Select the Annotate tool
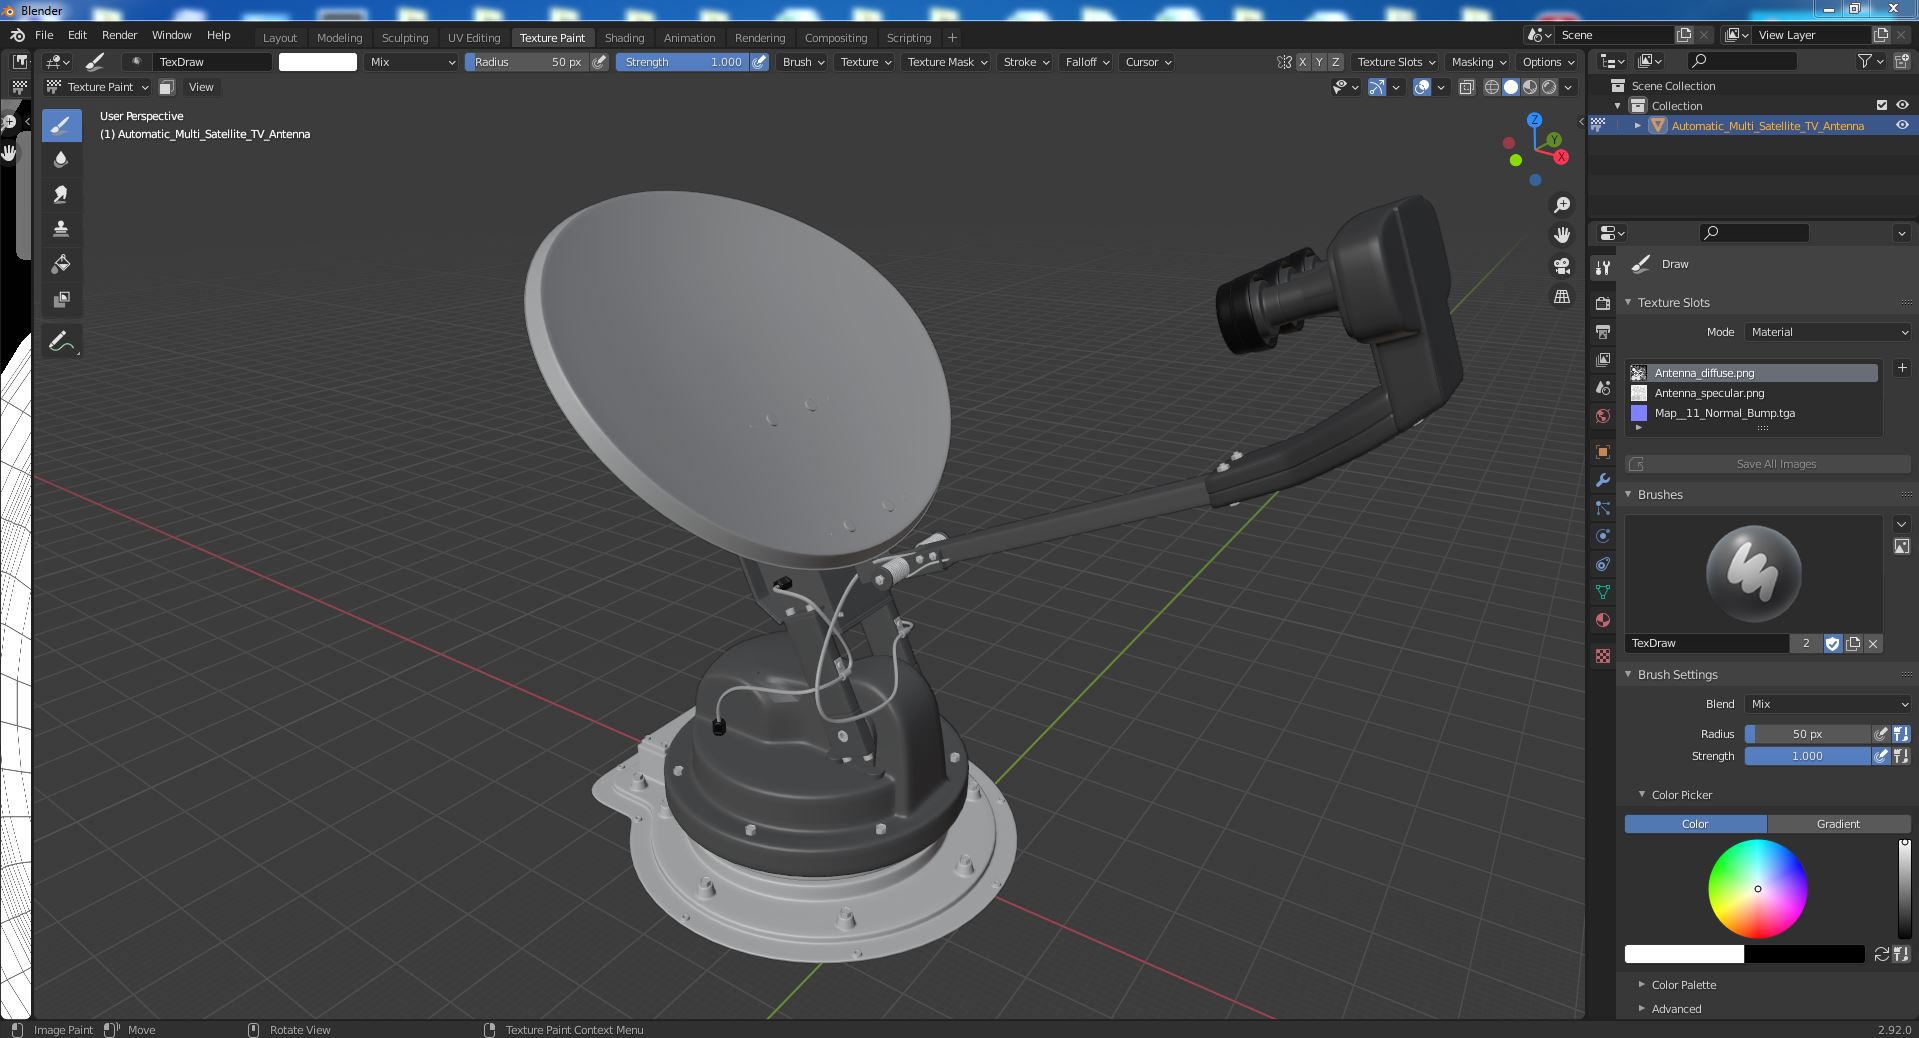This screenshot has height=1038, width=1919. (x=61, y=341)
